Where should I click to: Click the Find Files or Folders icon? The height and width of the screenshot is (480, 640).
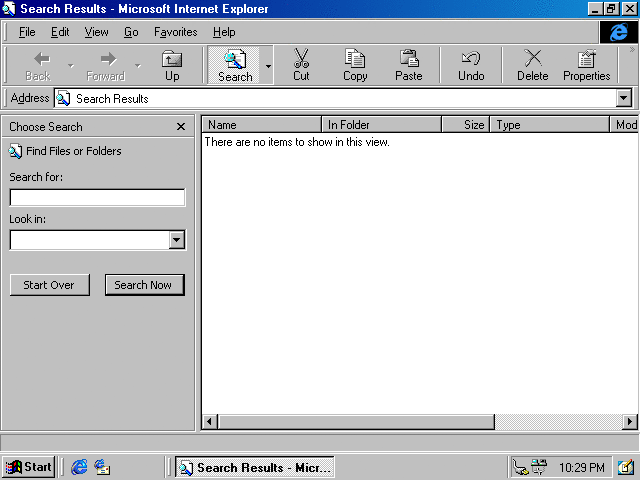point(16,151)
